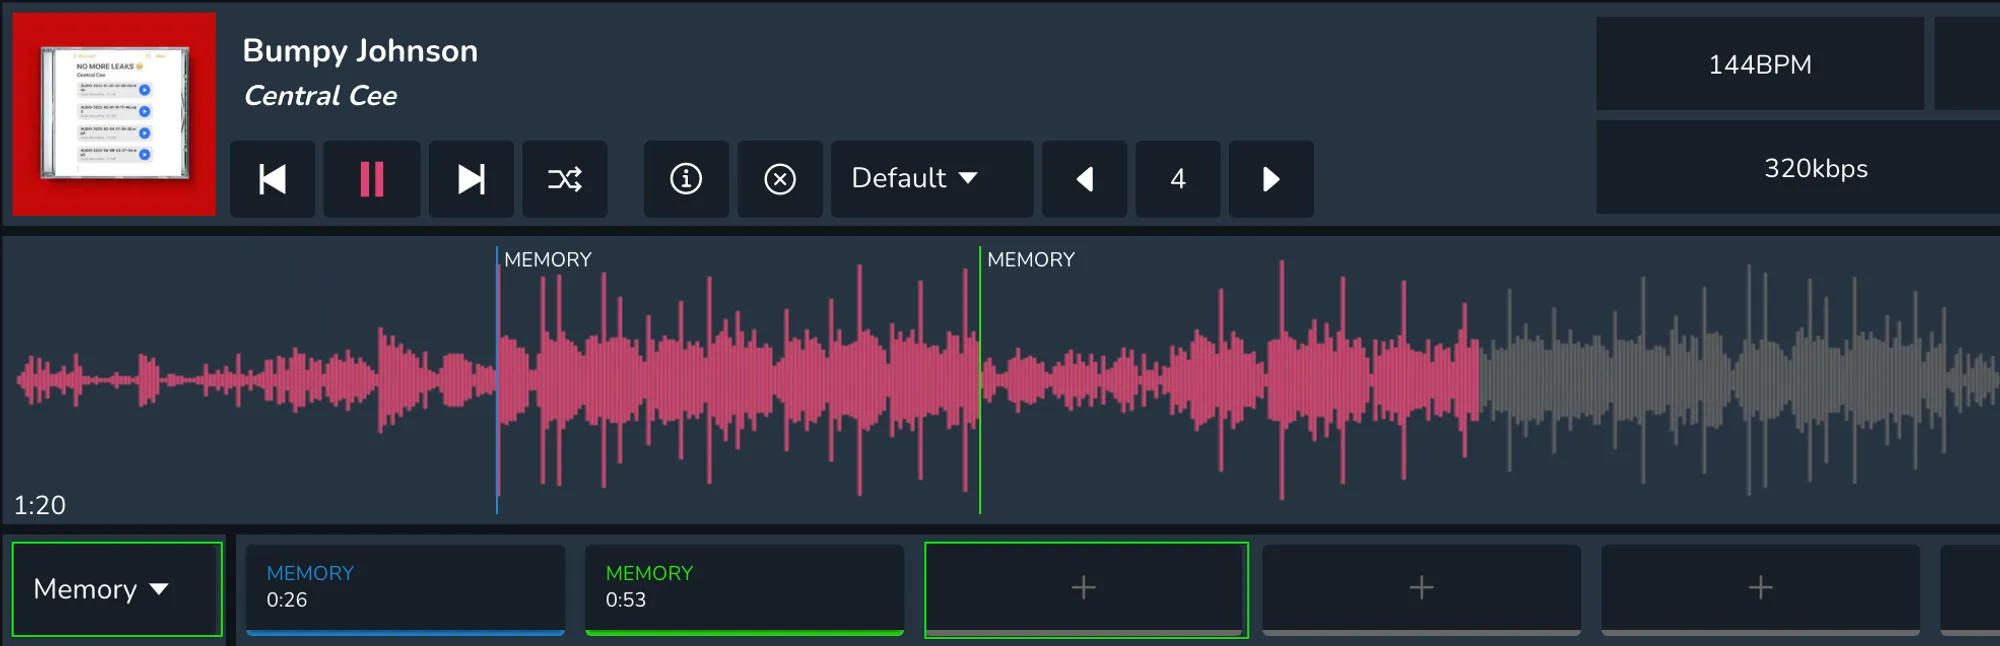Screen dimensions: 2000x646
Task: Pause the playing track
Action: (371, 180)
